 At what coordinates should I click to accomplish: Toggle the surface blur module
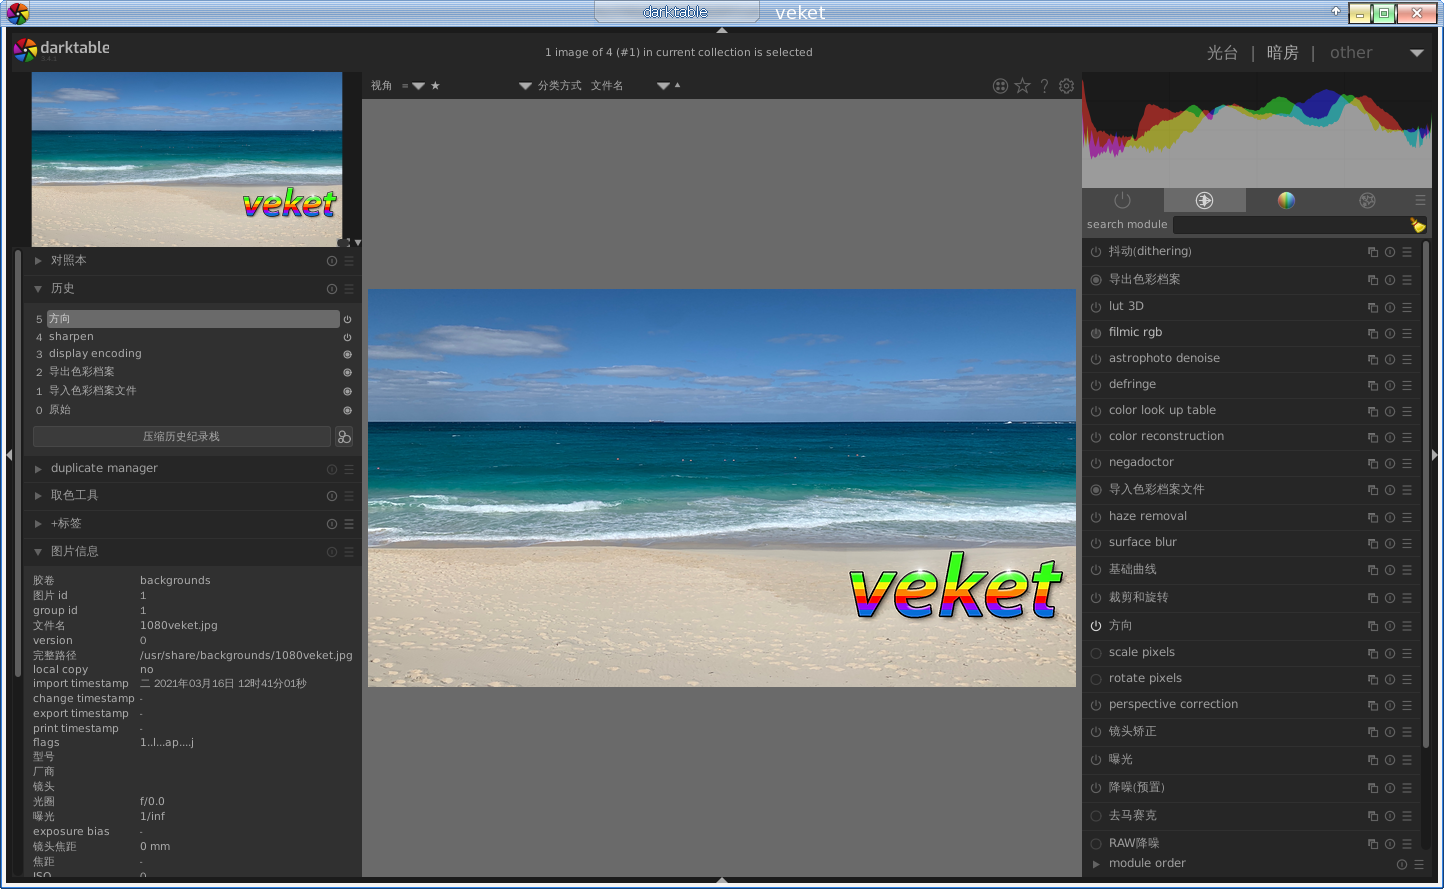1096,543
